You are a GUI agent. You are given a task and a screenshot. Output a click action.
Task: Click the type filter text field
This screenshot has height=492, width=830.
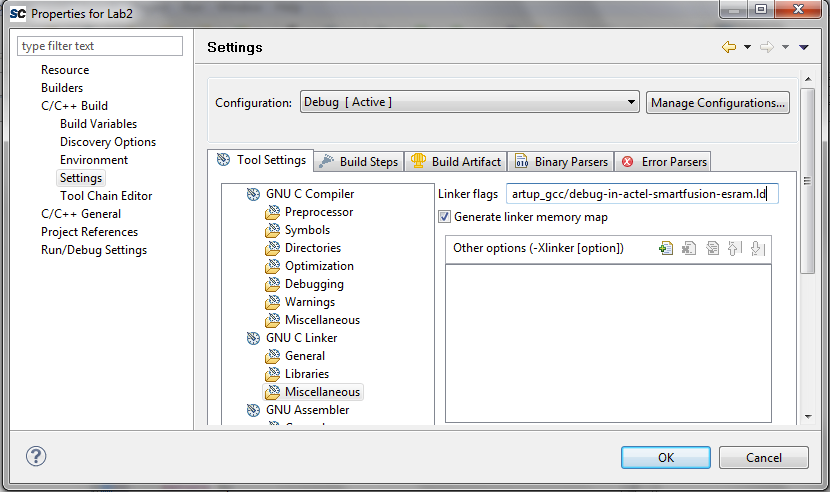[x=100, y=46]
